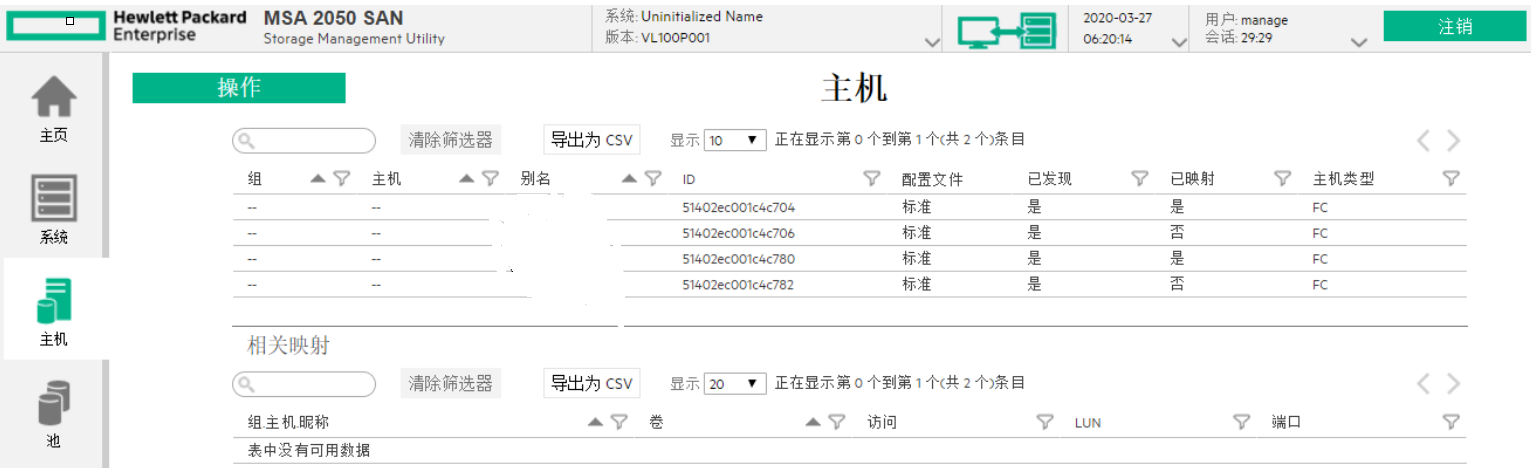Click 否 mapped value in 51402ec001c4c706 row
This screenshot has width=1531, height=468.
(x=1177, y=233)
